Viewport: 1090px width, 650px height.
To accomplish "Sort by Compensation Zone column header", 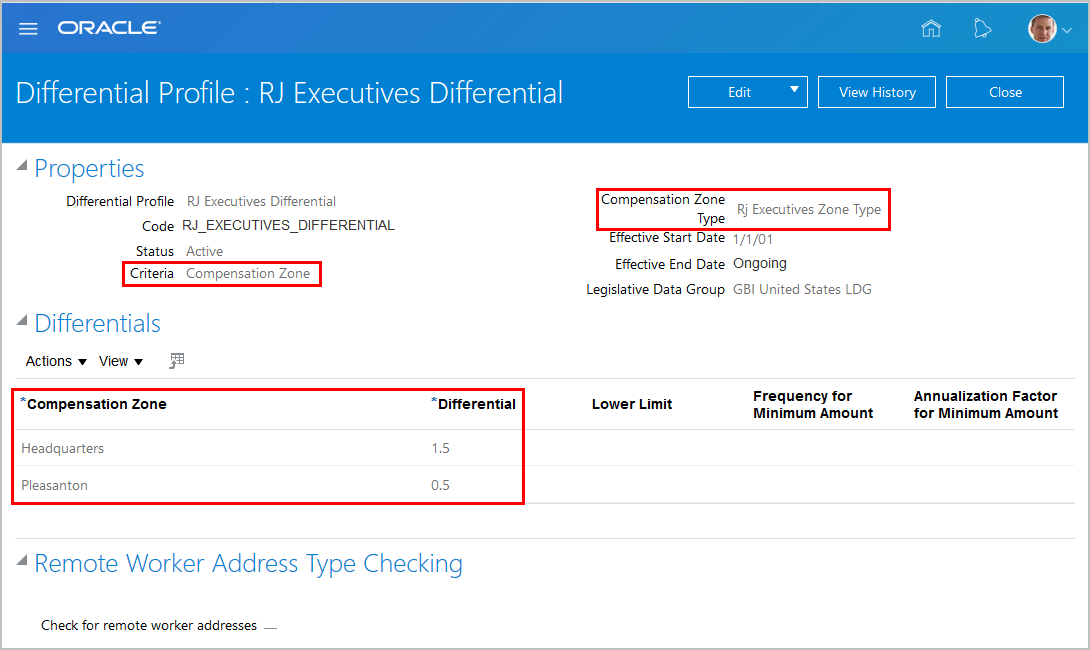I will (97, 404).
